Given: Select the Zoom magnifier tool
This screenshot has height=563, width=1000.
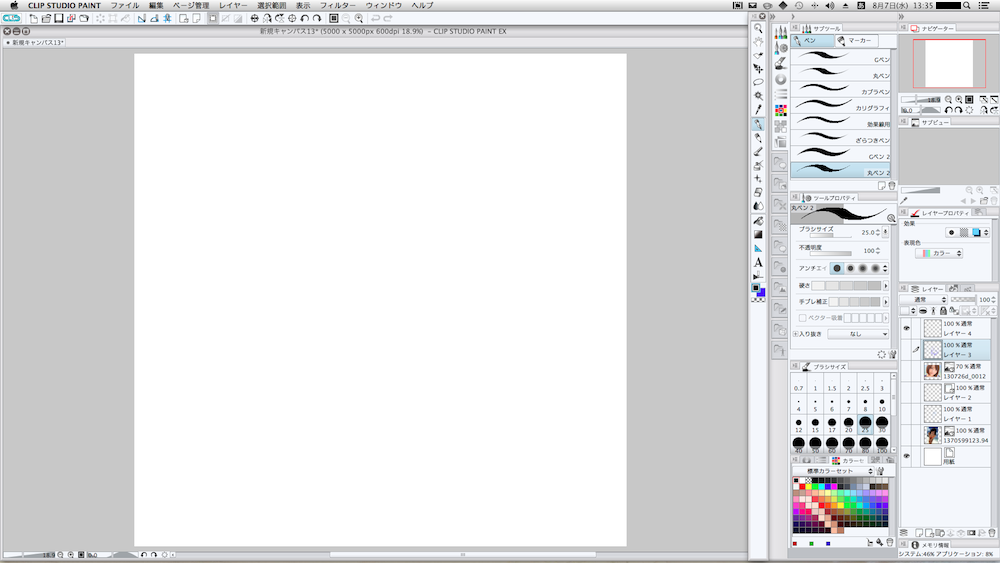Looking at the screenshot, I should (758, 29).
